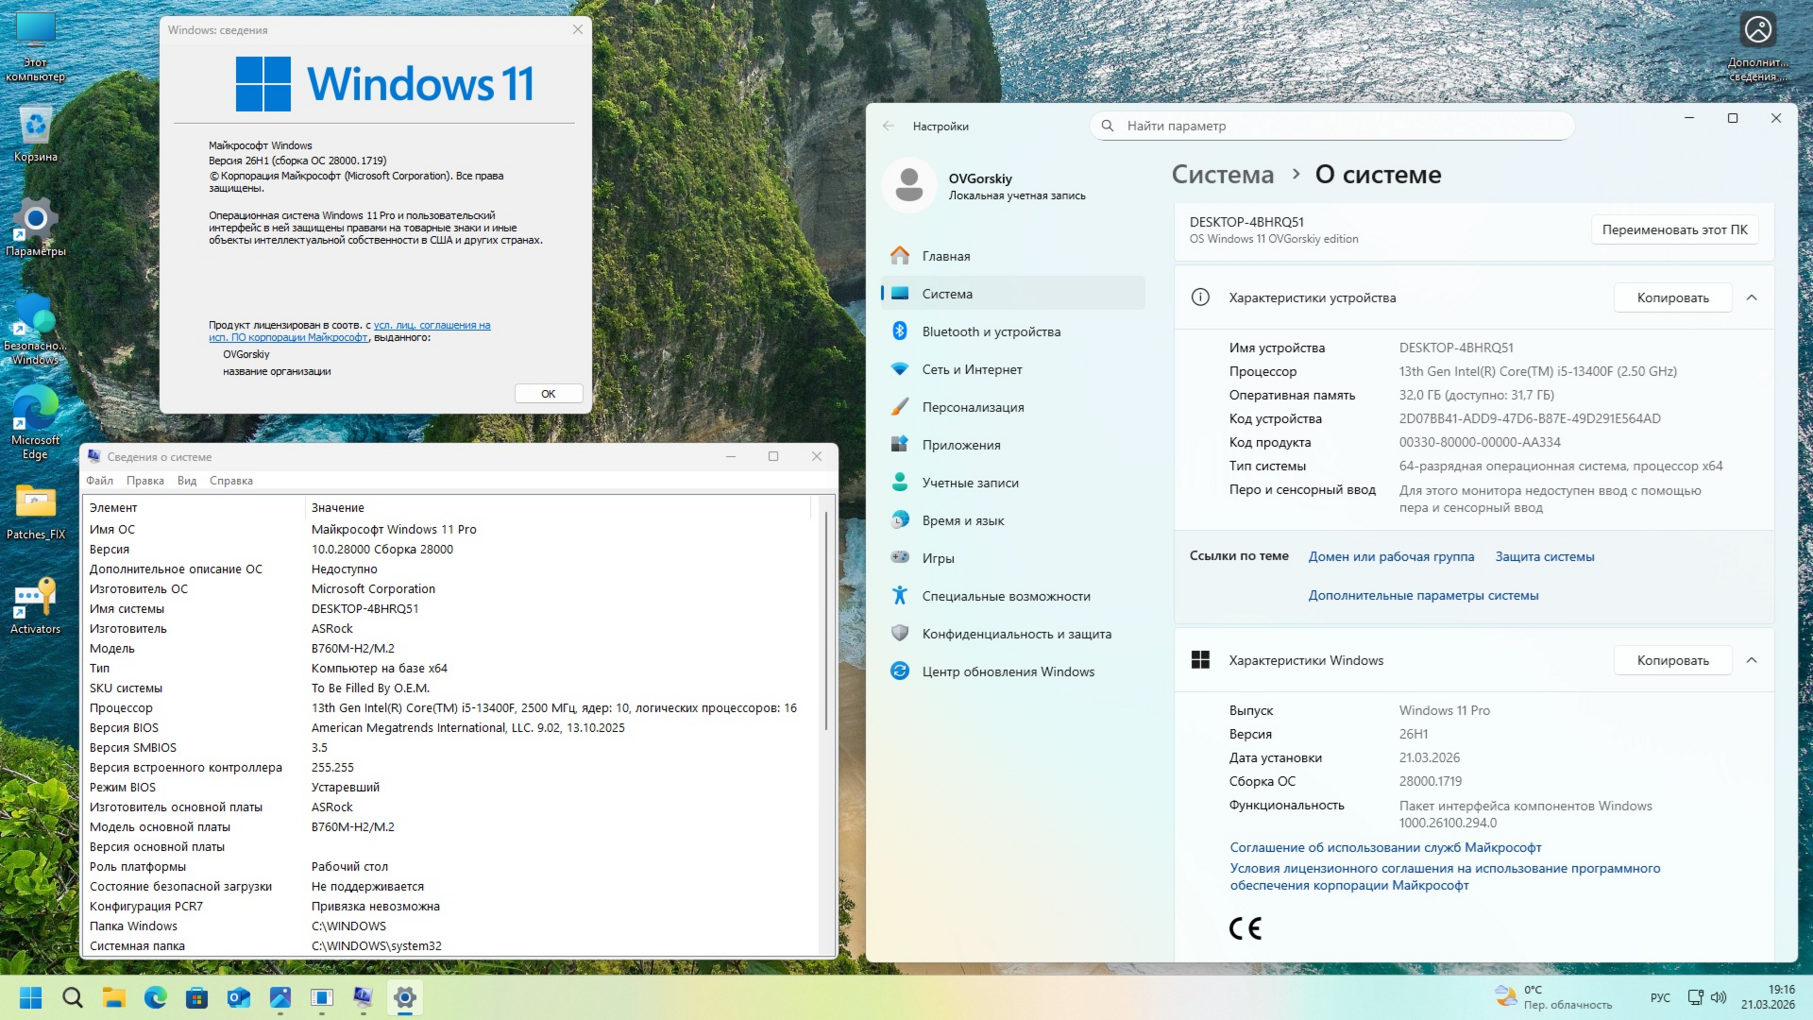Open Специальные возможности section
1813x1020 pixels.
tap(1005, 596)
